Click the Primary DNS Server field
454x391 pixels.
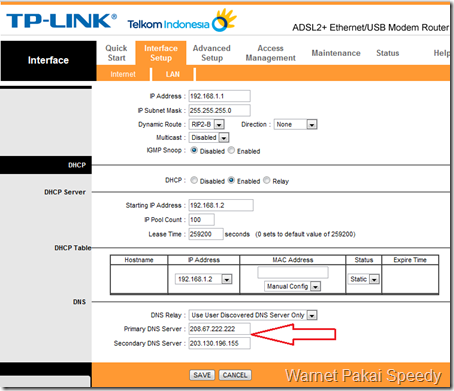[219, 329]
